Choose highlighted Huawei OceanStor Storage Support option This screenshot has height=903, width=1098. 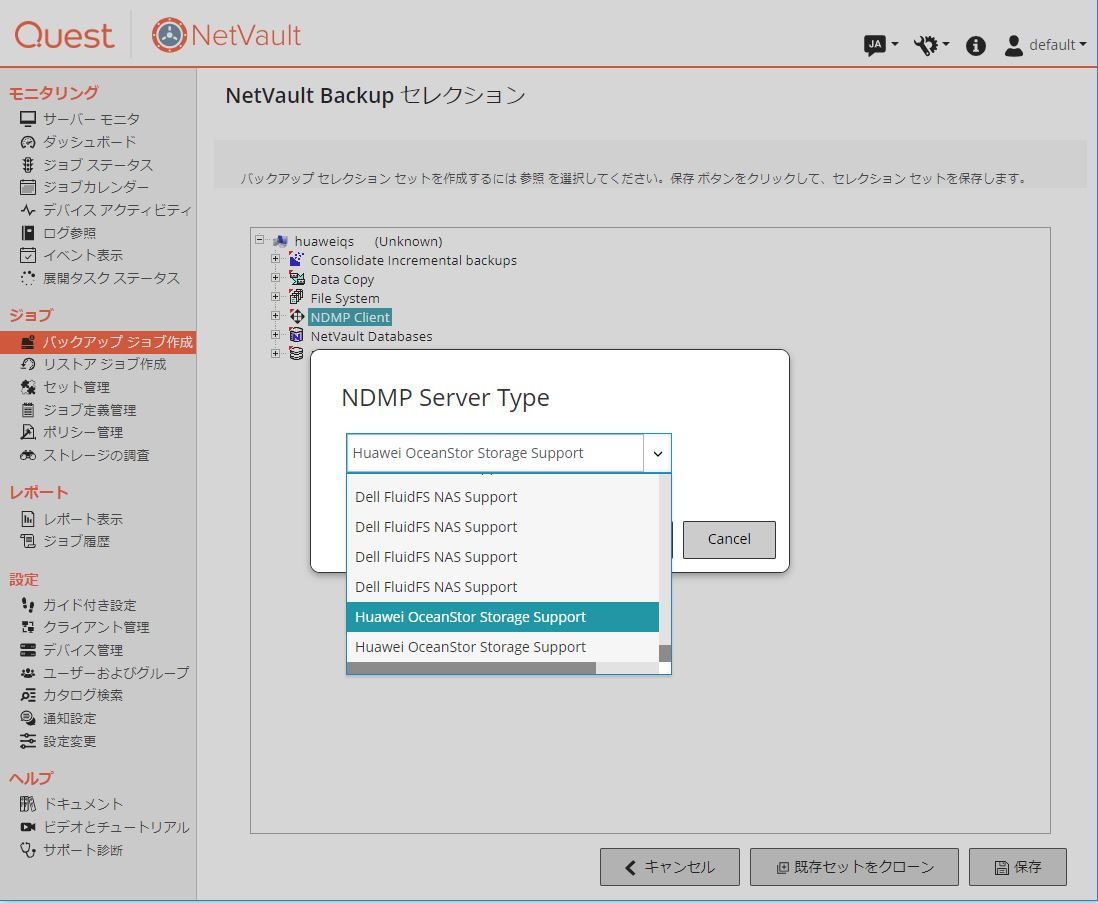pos(503,617)
